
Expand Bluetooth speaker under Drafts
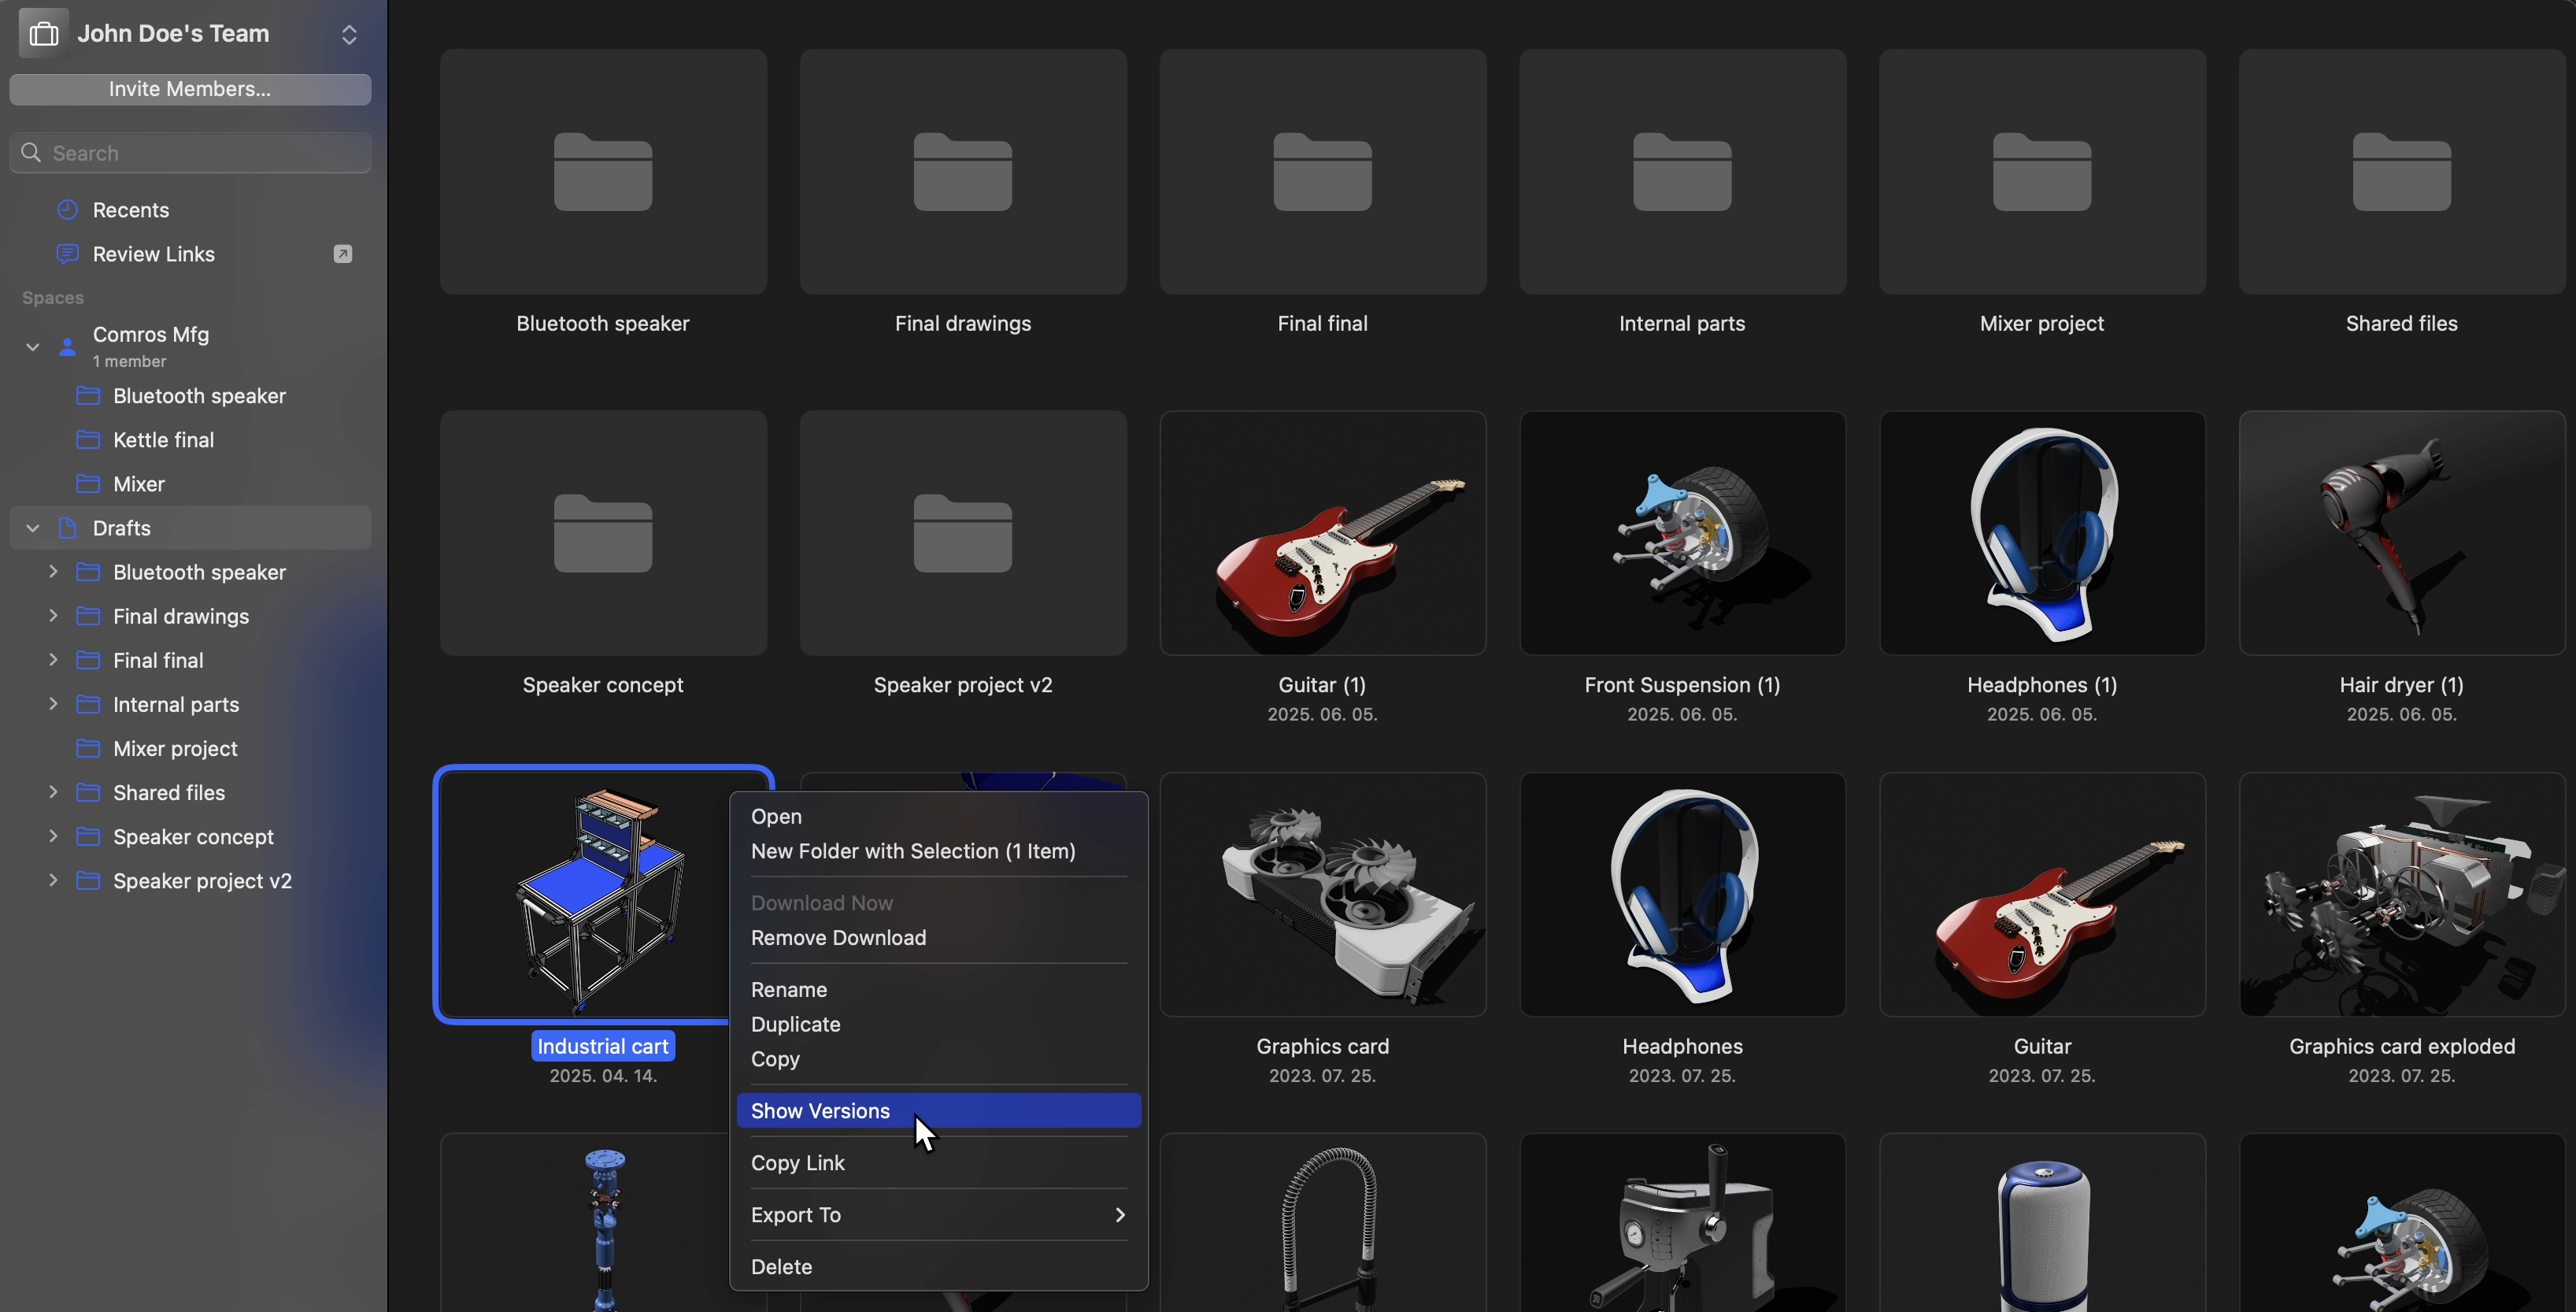tap(54, 572)
